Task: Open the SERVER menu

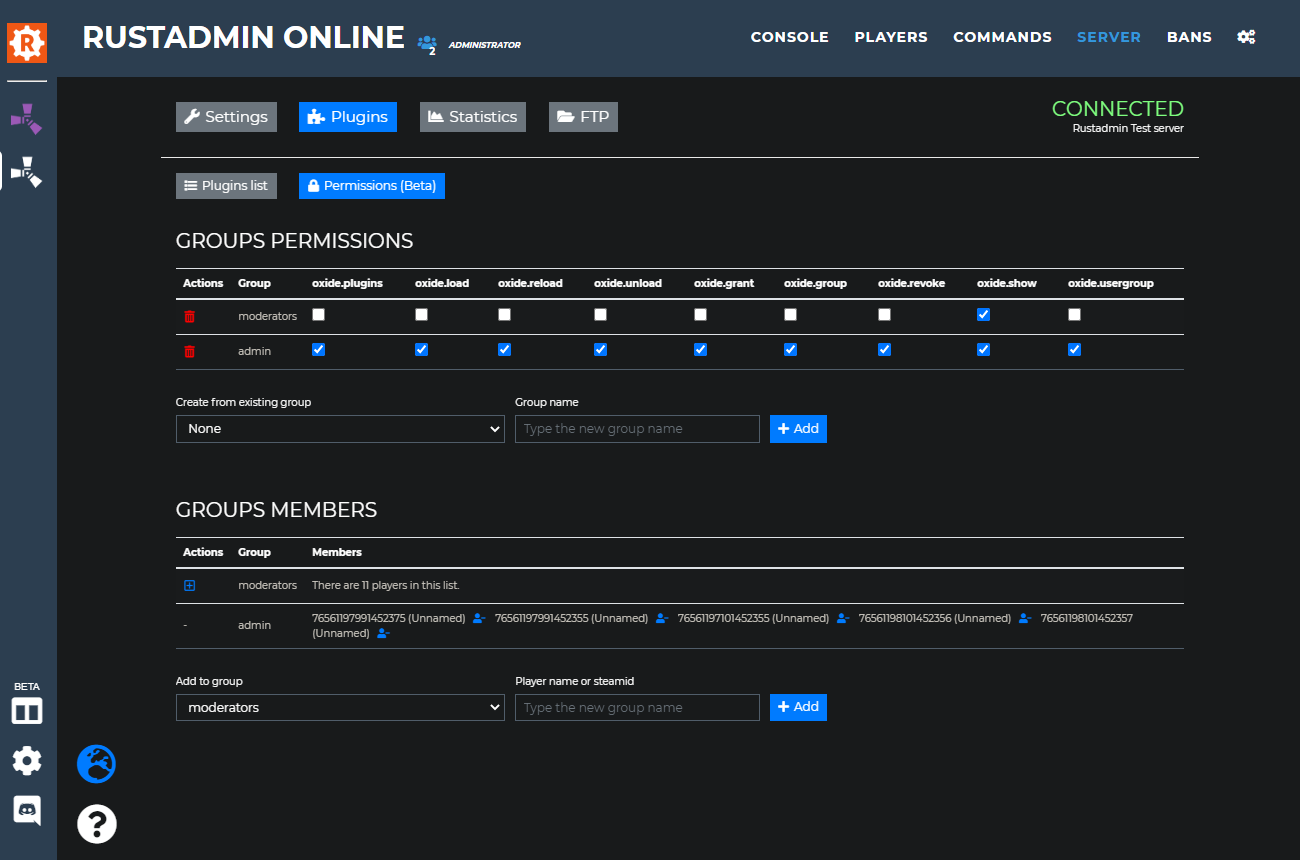Action: (1109, 37)
